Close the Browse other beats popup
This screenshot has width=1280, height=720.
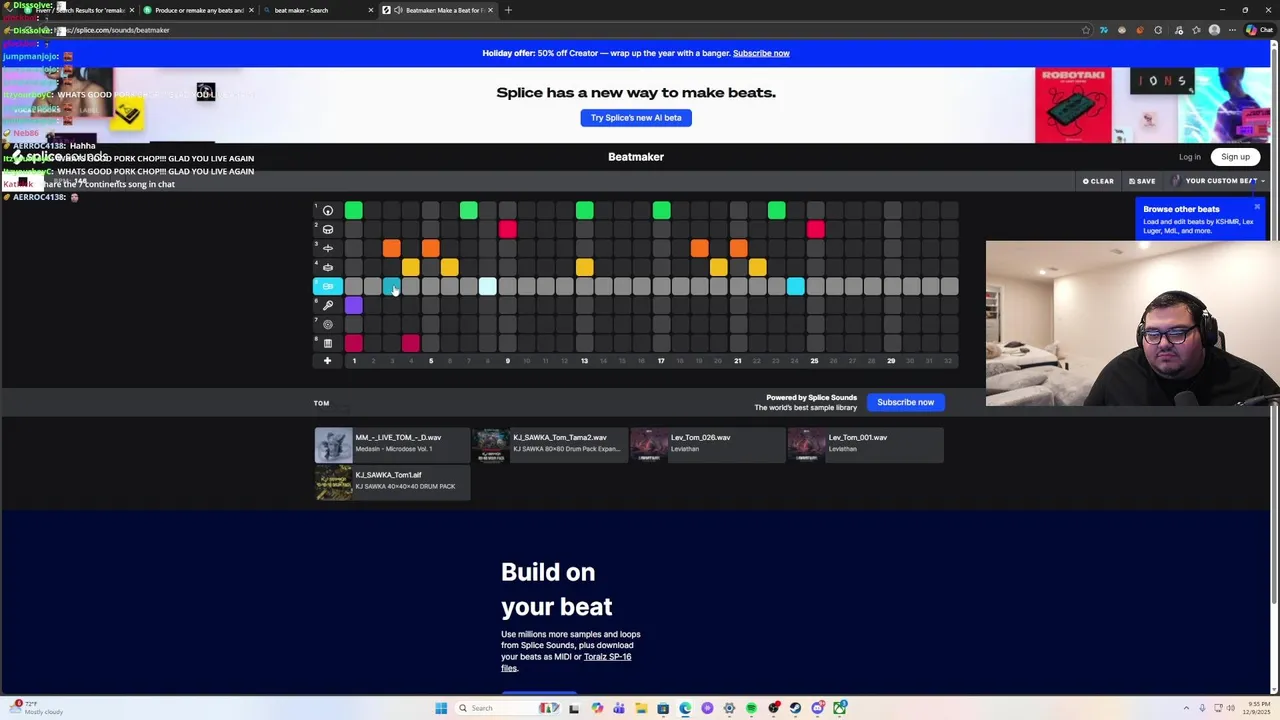coord(1257,207)
